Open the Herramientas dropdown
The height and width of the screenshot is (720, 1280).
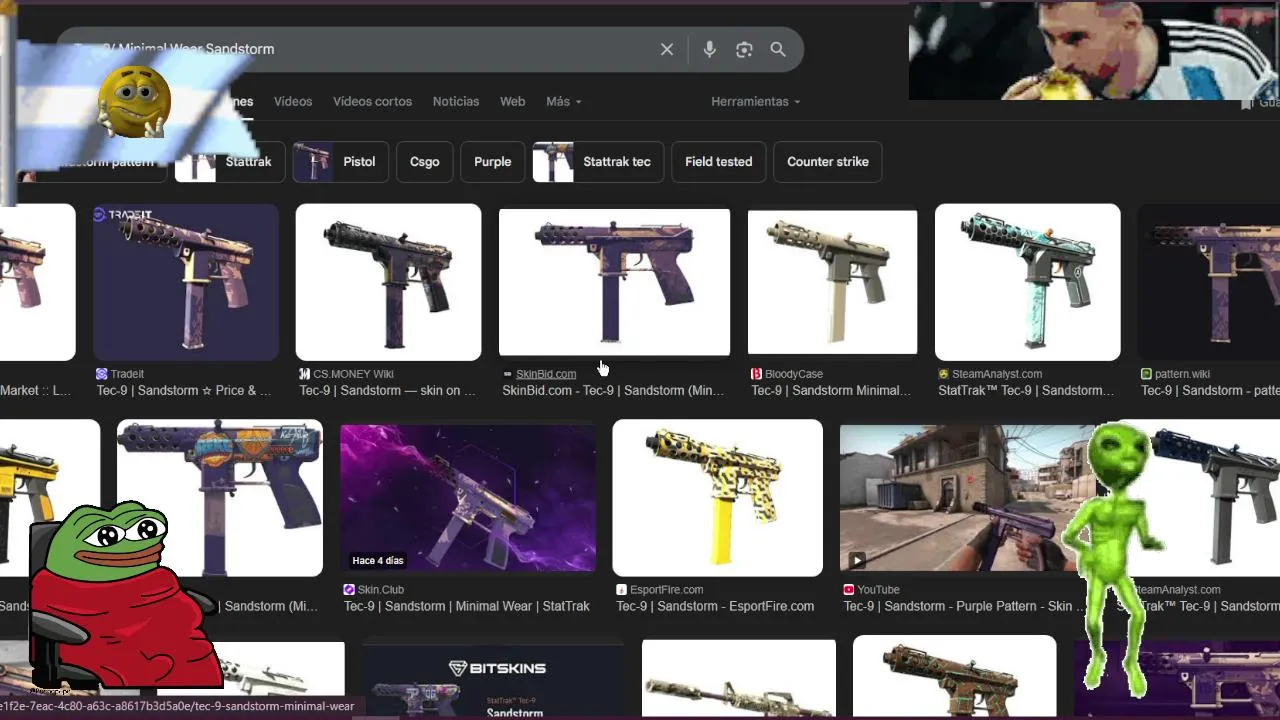click(x=756, y=101)
